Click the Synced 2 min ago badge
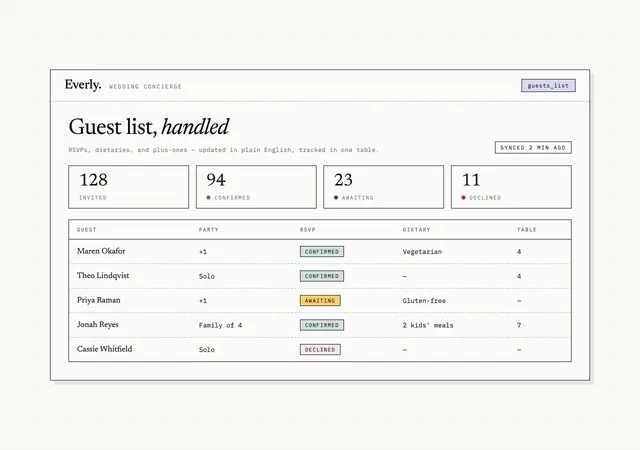Image resolution: width=640 pixels, height=450 pixels. point(533,147)
